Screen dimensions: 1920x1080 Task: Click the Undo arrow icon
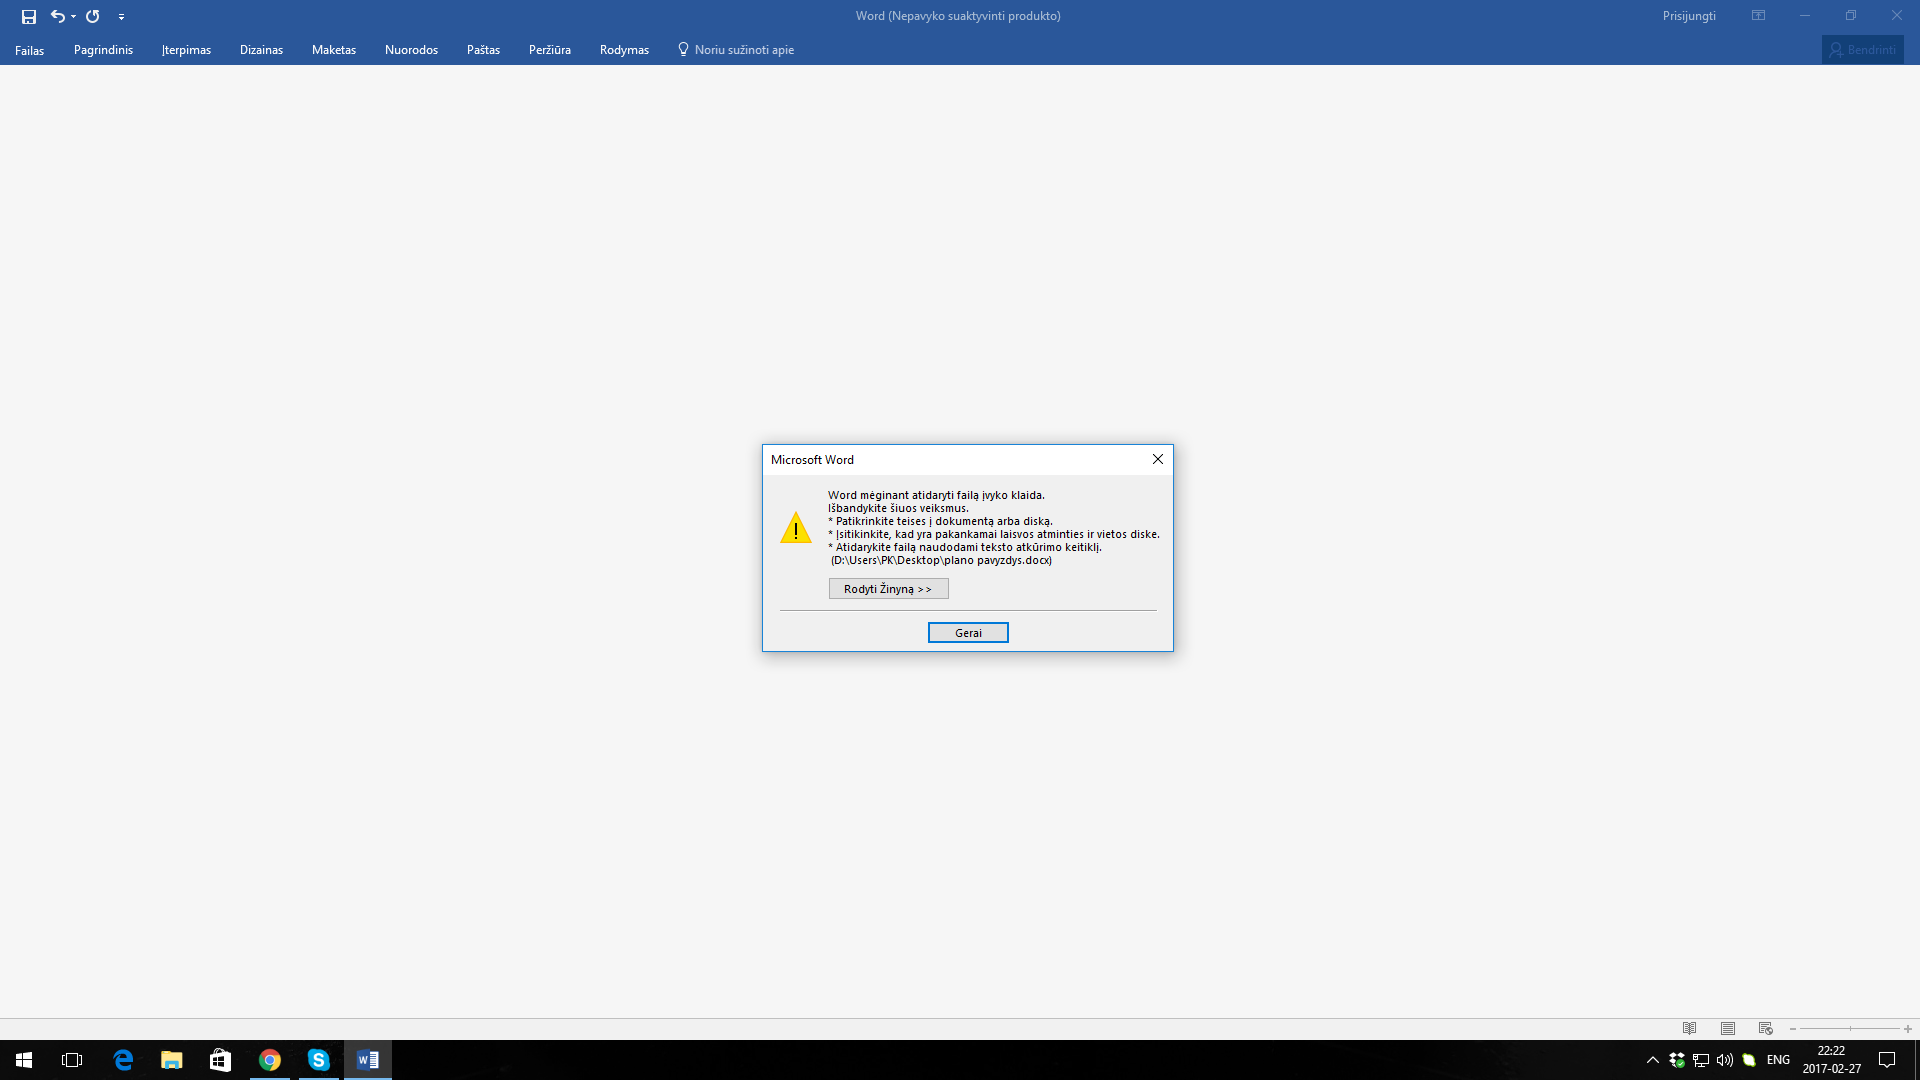[x=57, y=16]
